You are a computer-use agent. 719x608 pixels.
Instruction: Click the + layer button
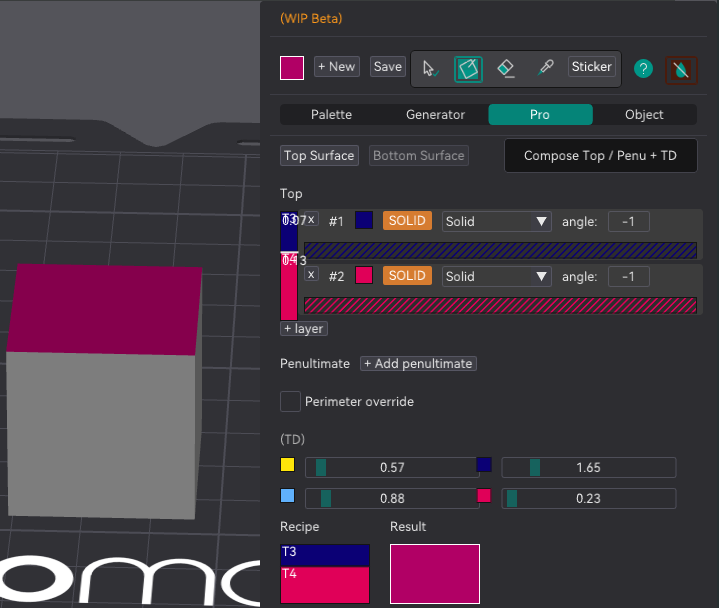click(x=304, y=329)
